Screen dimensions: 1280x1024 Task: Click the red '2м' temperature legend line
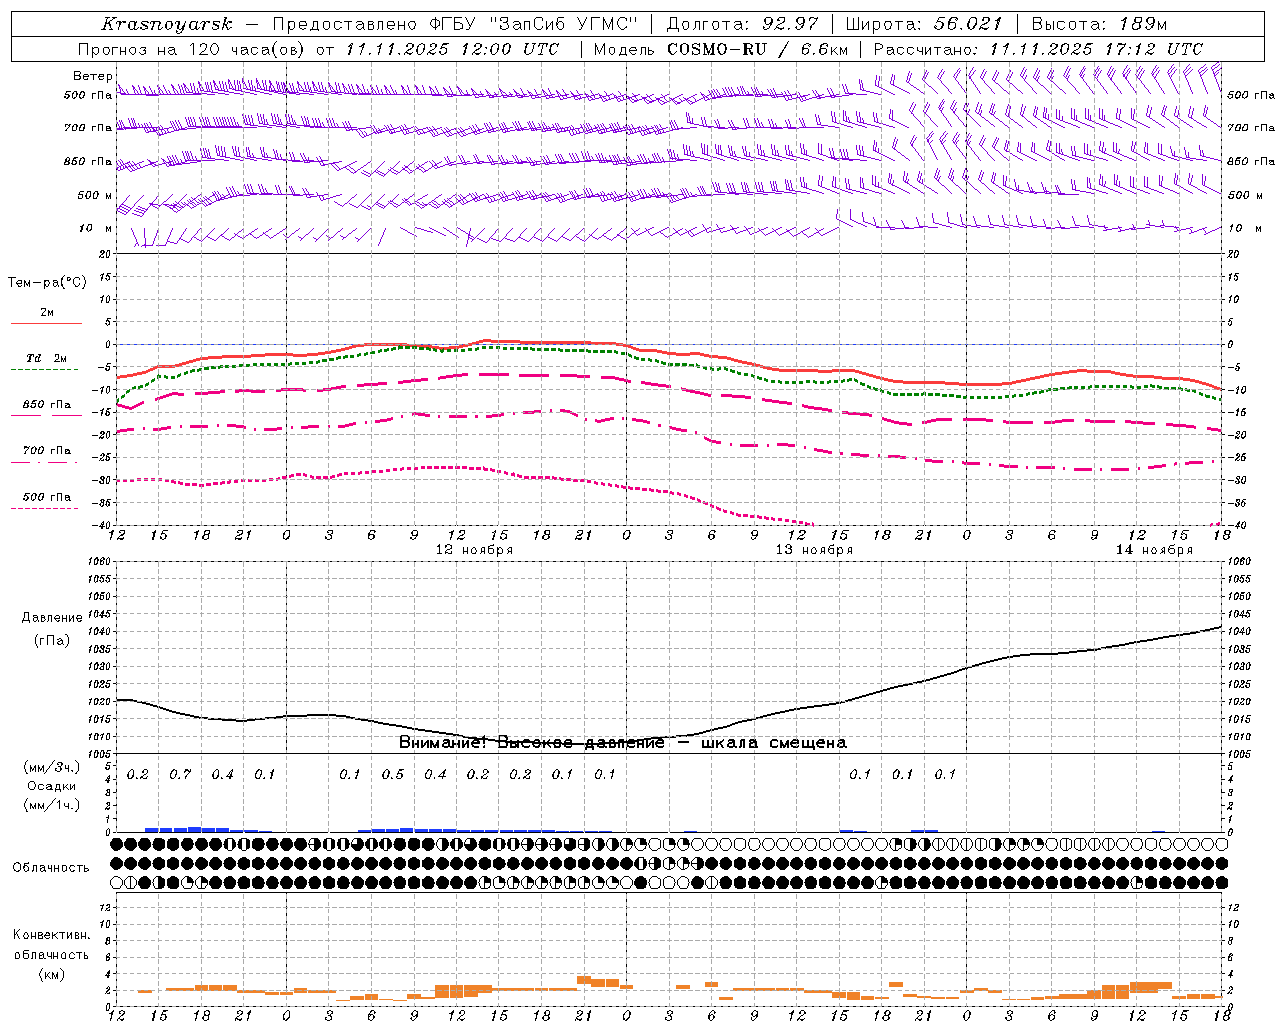[47, 323]
